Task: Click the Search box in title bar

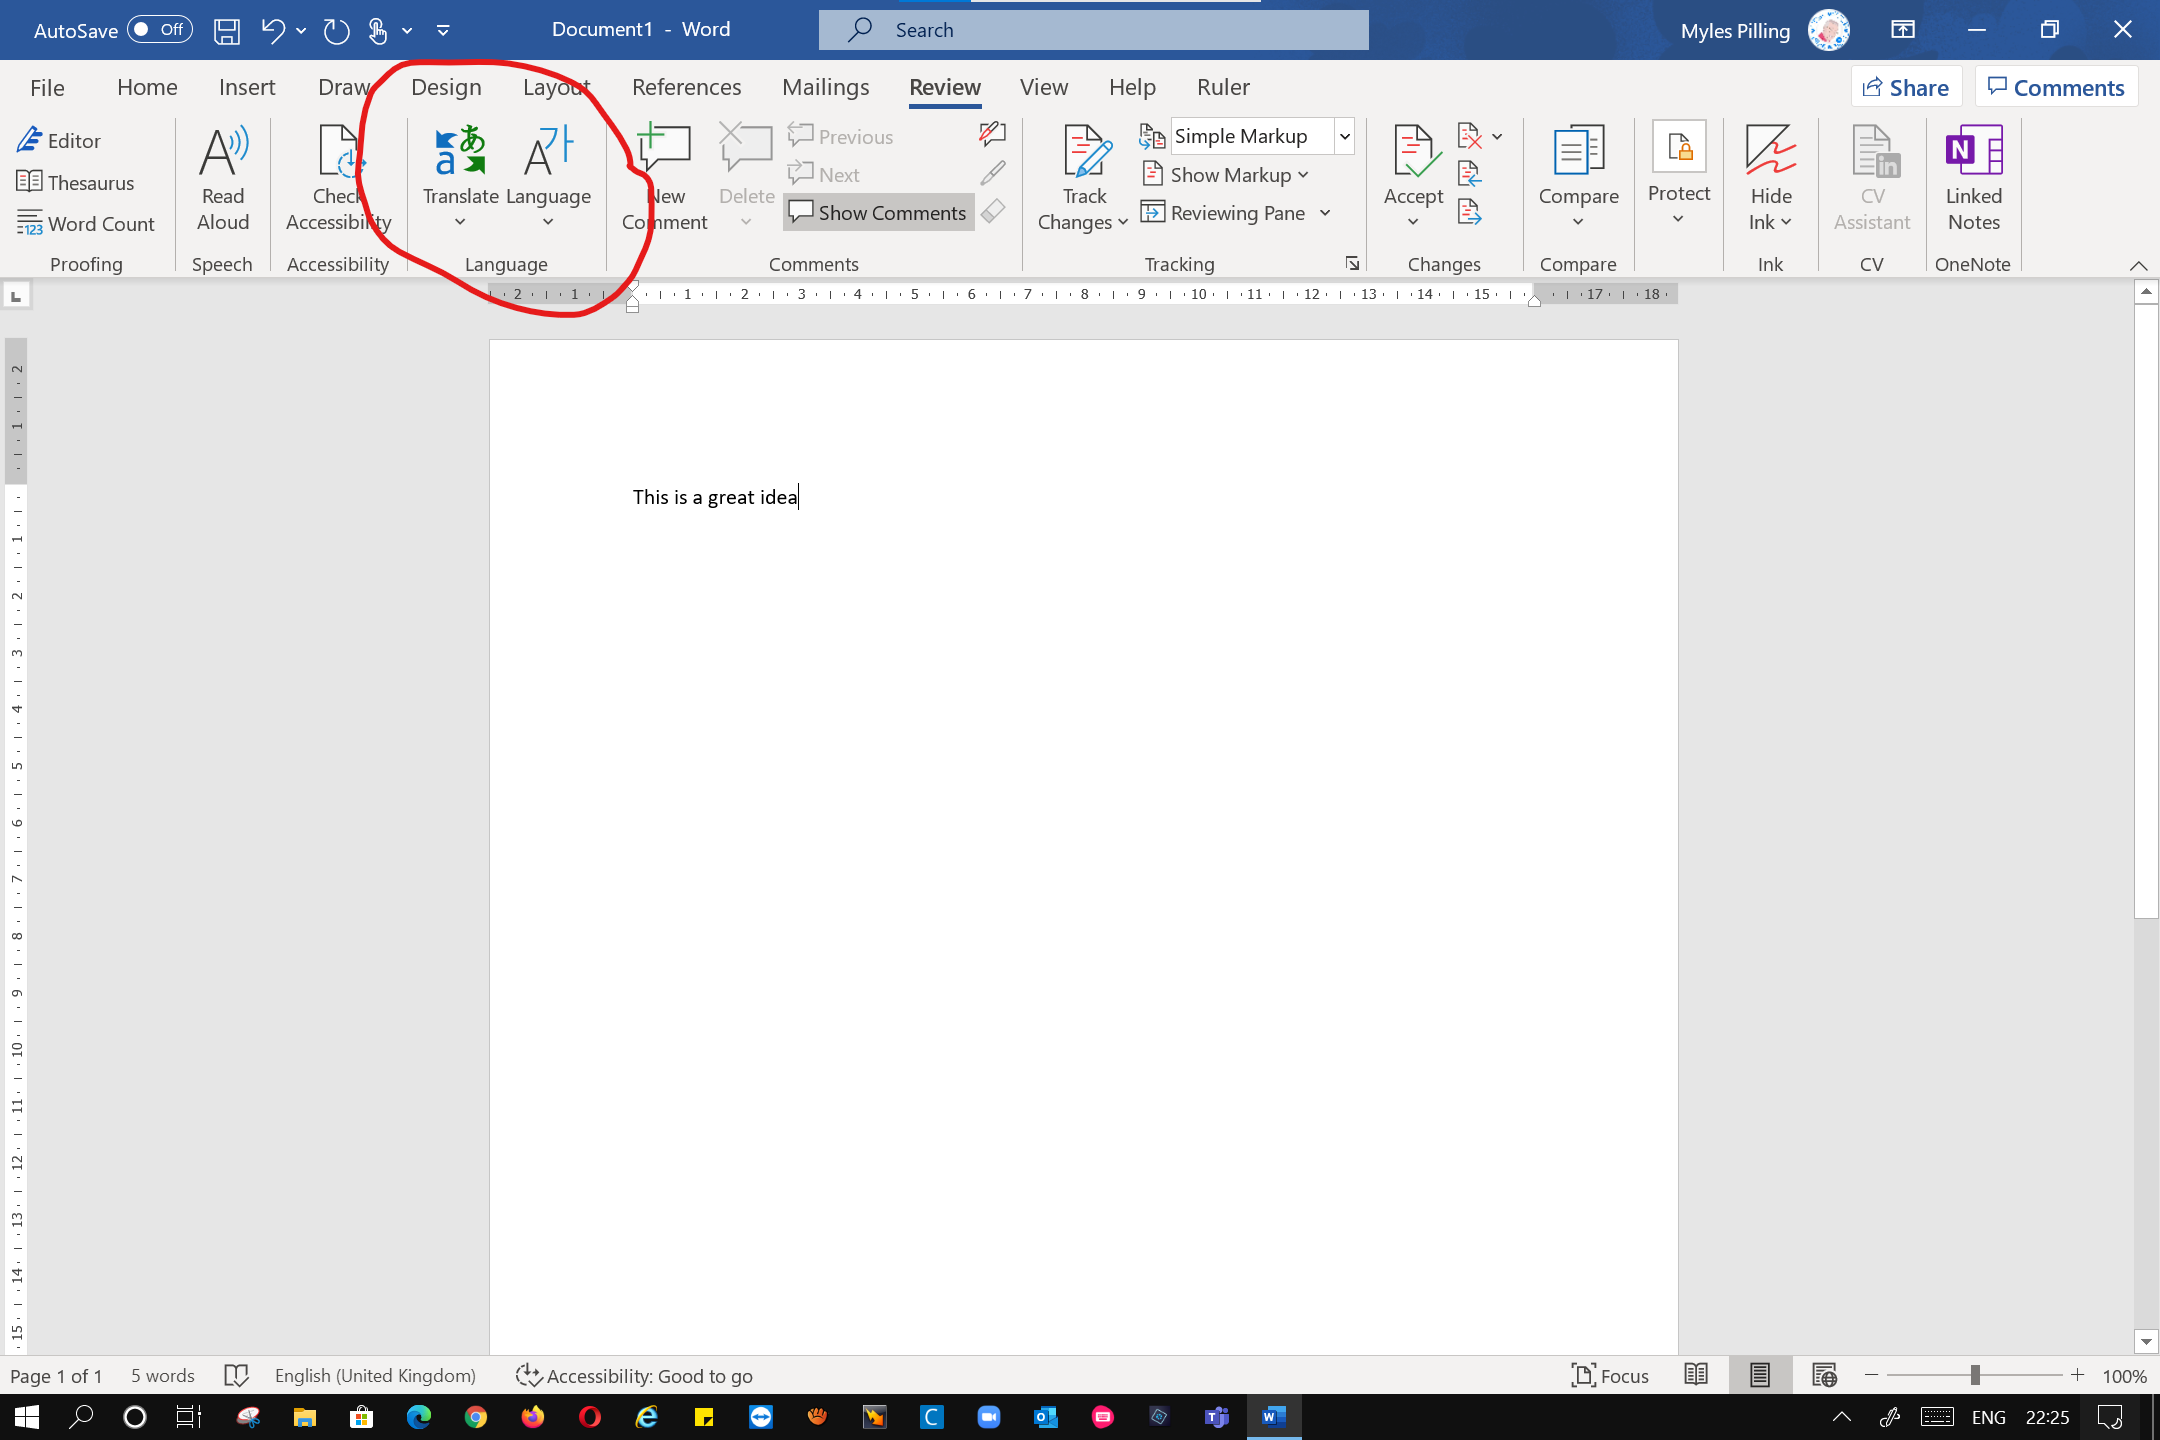Action: tap(1093, 30)
